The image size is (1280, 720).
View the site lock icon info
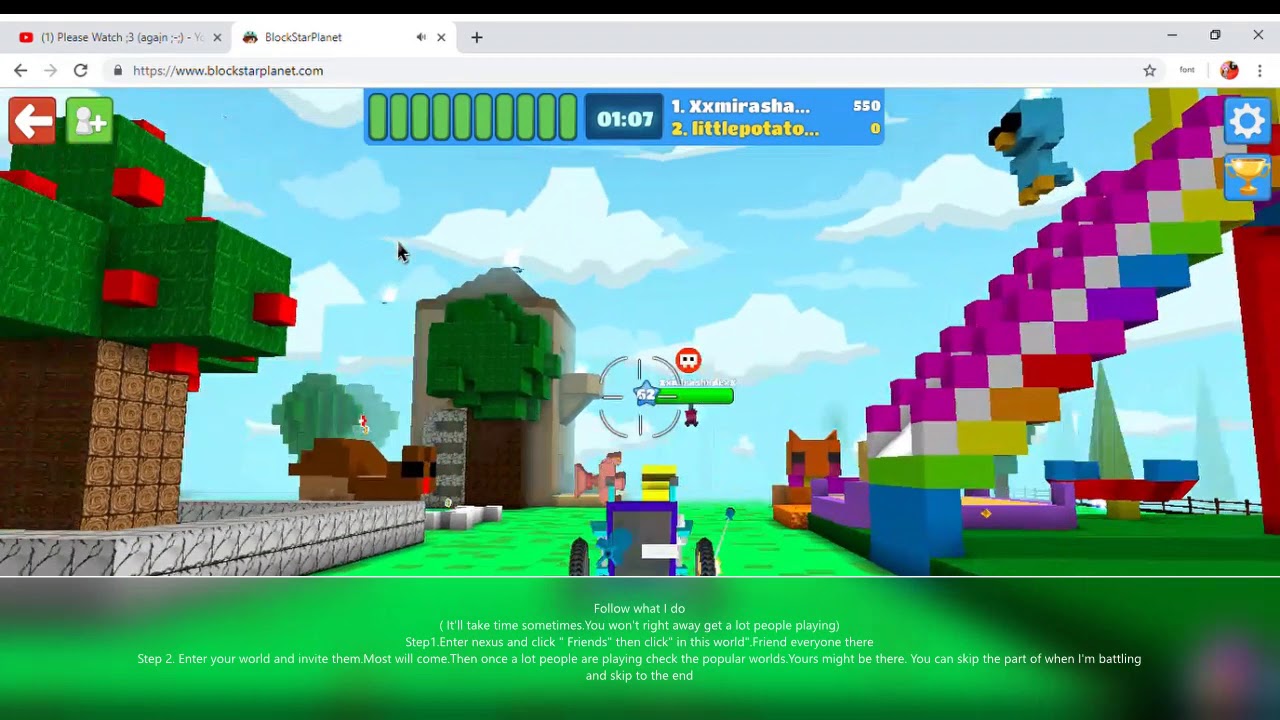118,70
